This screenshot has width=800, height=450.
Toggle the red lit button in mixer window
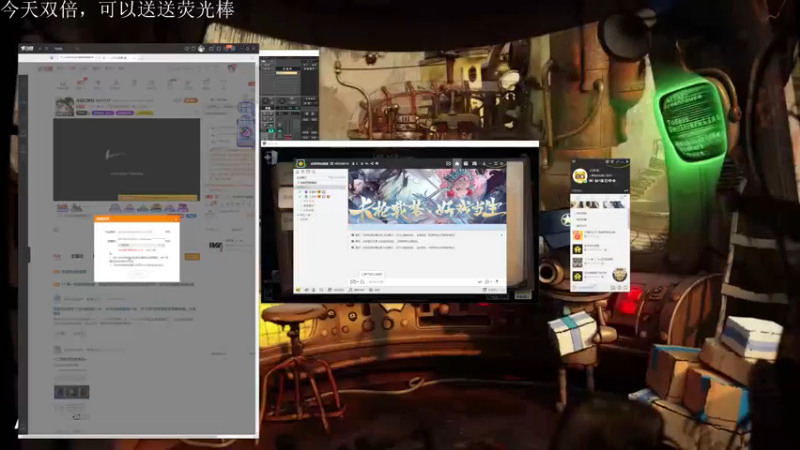pyautogui.click(x=288, y=137)
